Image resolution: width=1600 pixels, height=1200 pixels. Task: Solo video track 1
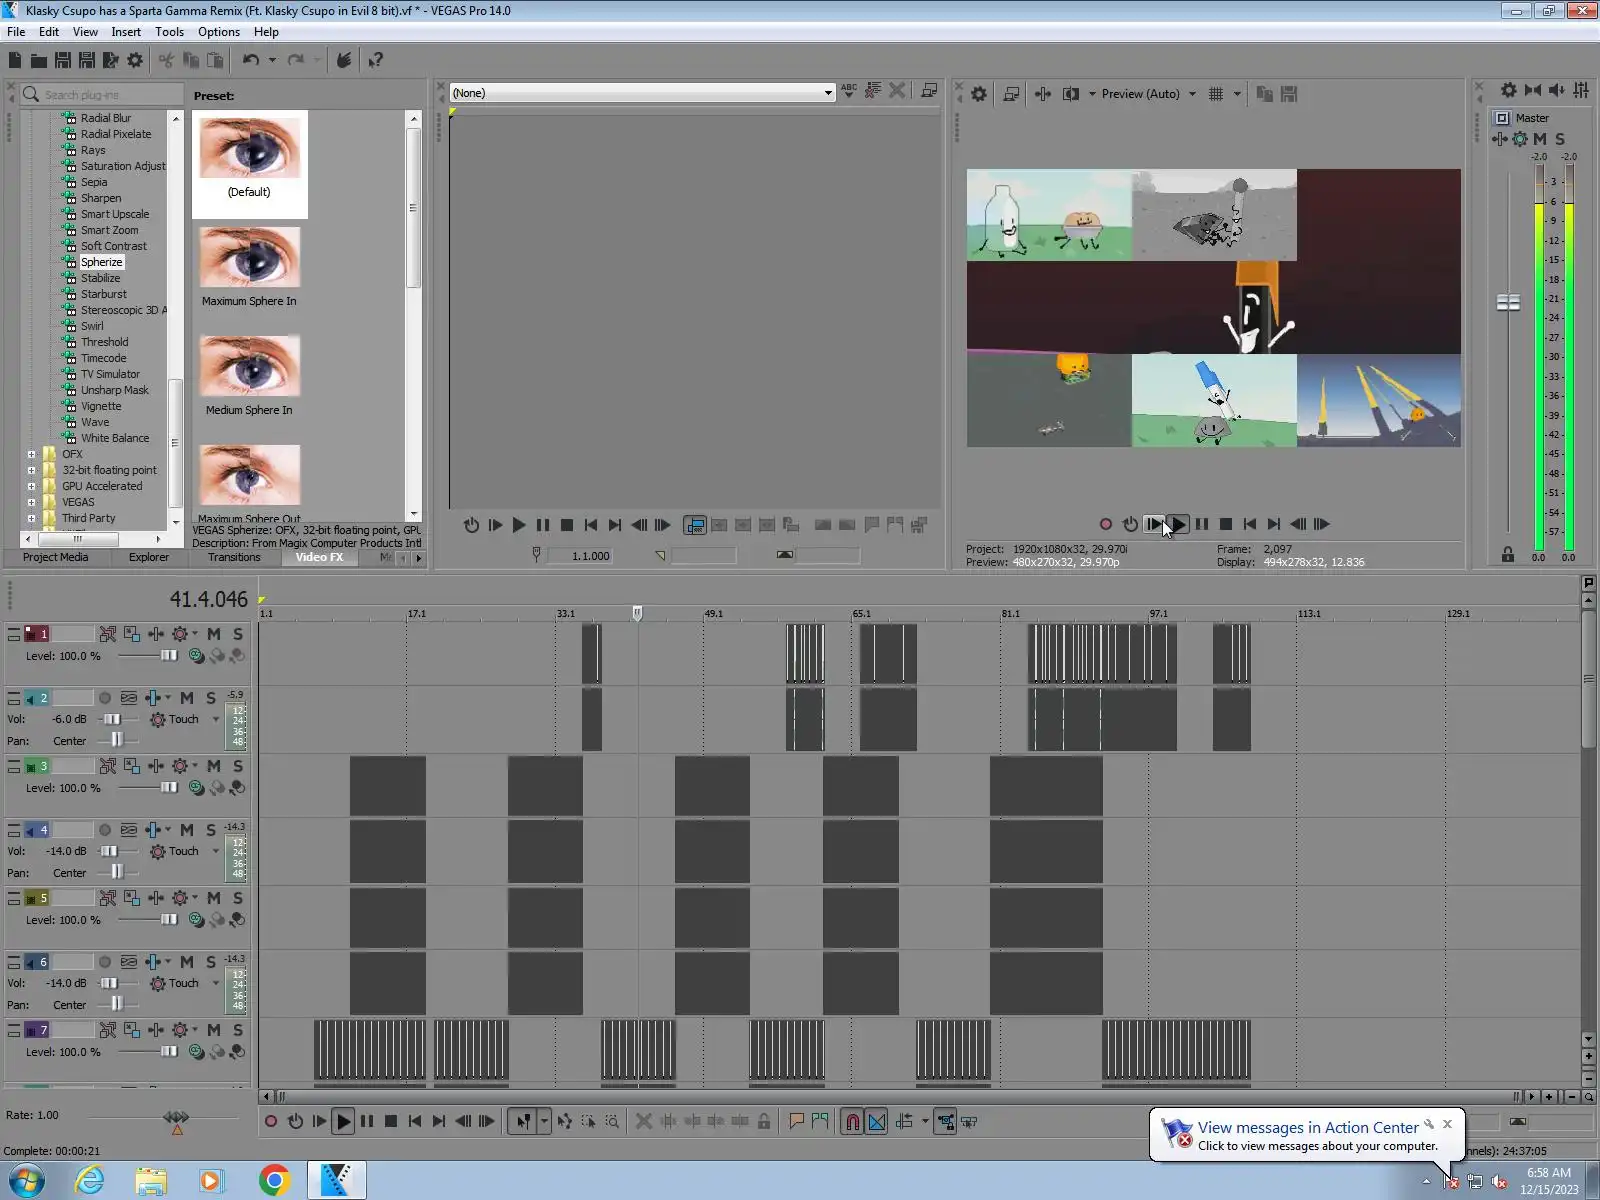point(238,634)
